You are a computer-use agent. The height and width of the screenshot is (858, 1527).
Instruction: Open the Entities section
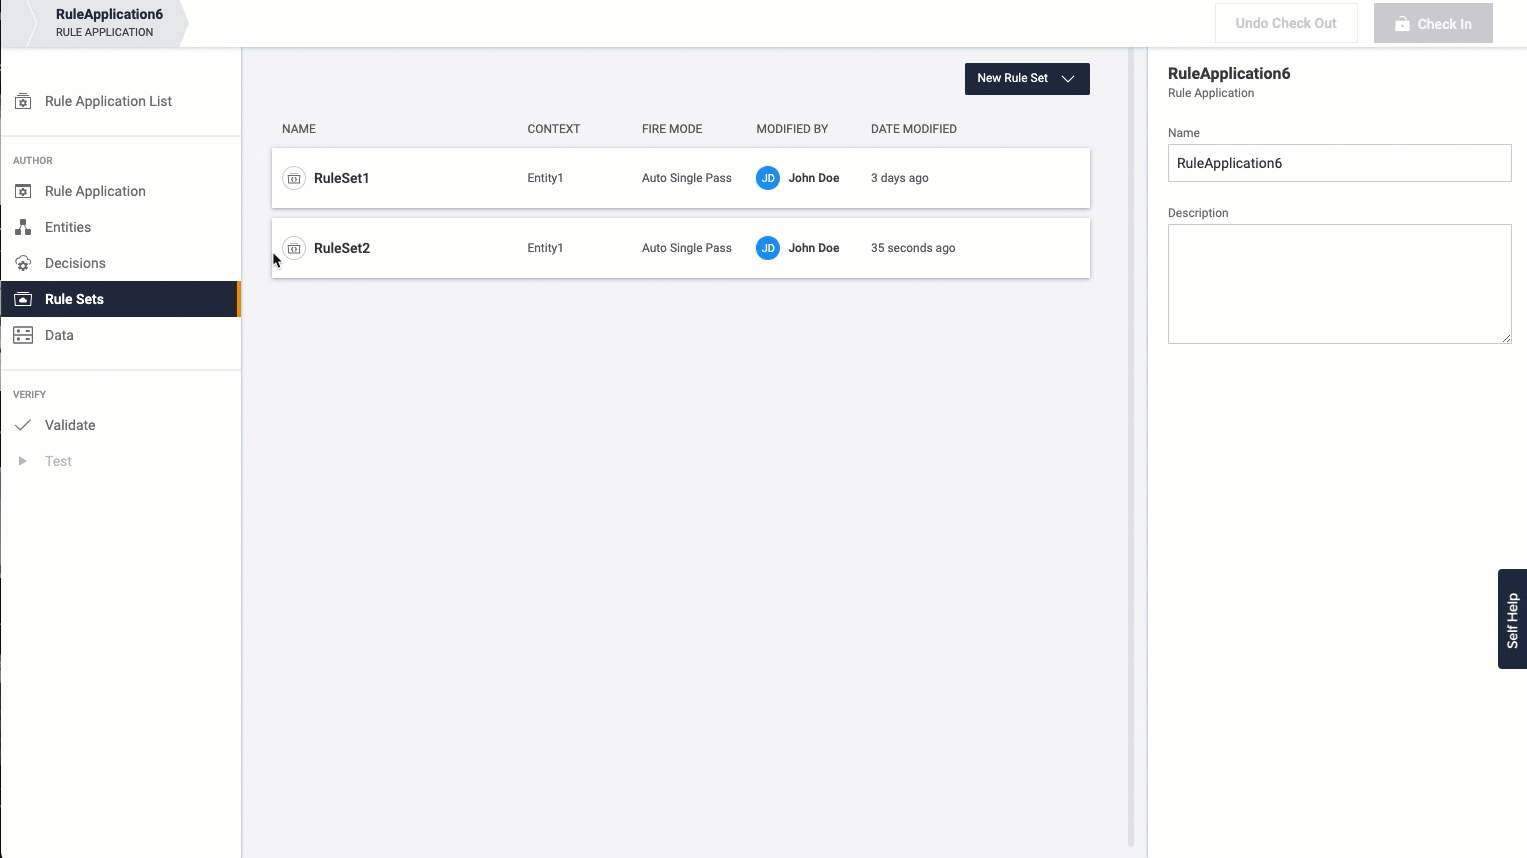[x=121, y=227]
